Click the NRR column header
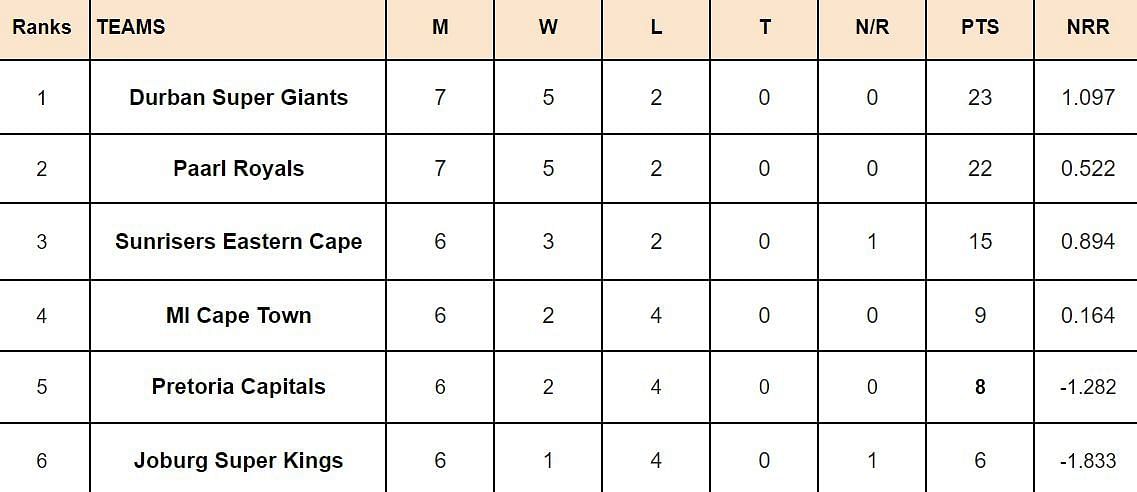 pos(1086,28)
